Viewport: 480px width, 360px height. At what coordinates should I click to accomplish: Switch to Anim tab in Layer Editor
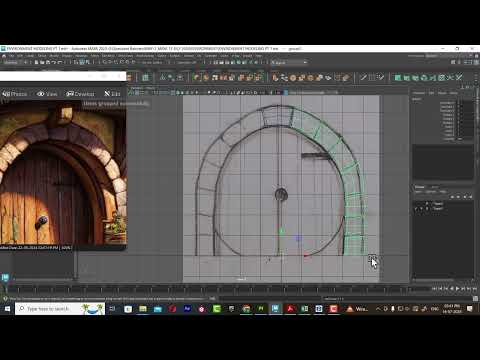(x=435, y=187)
